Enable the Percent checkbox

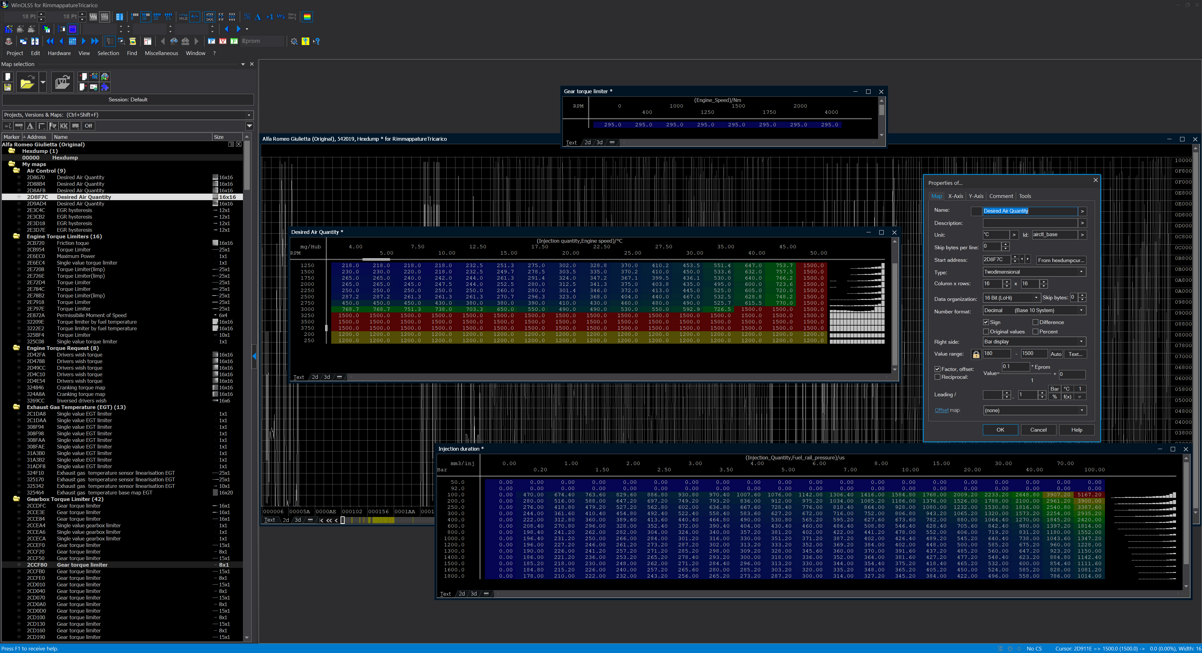pos(1035,332)
